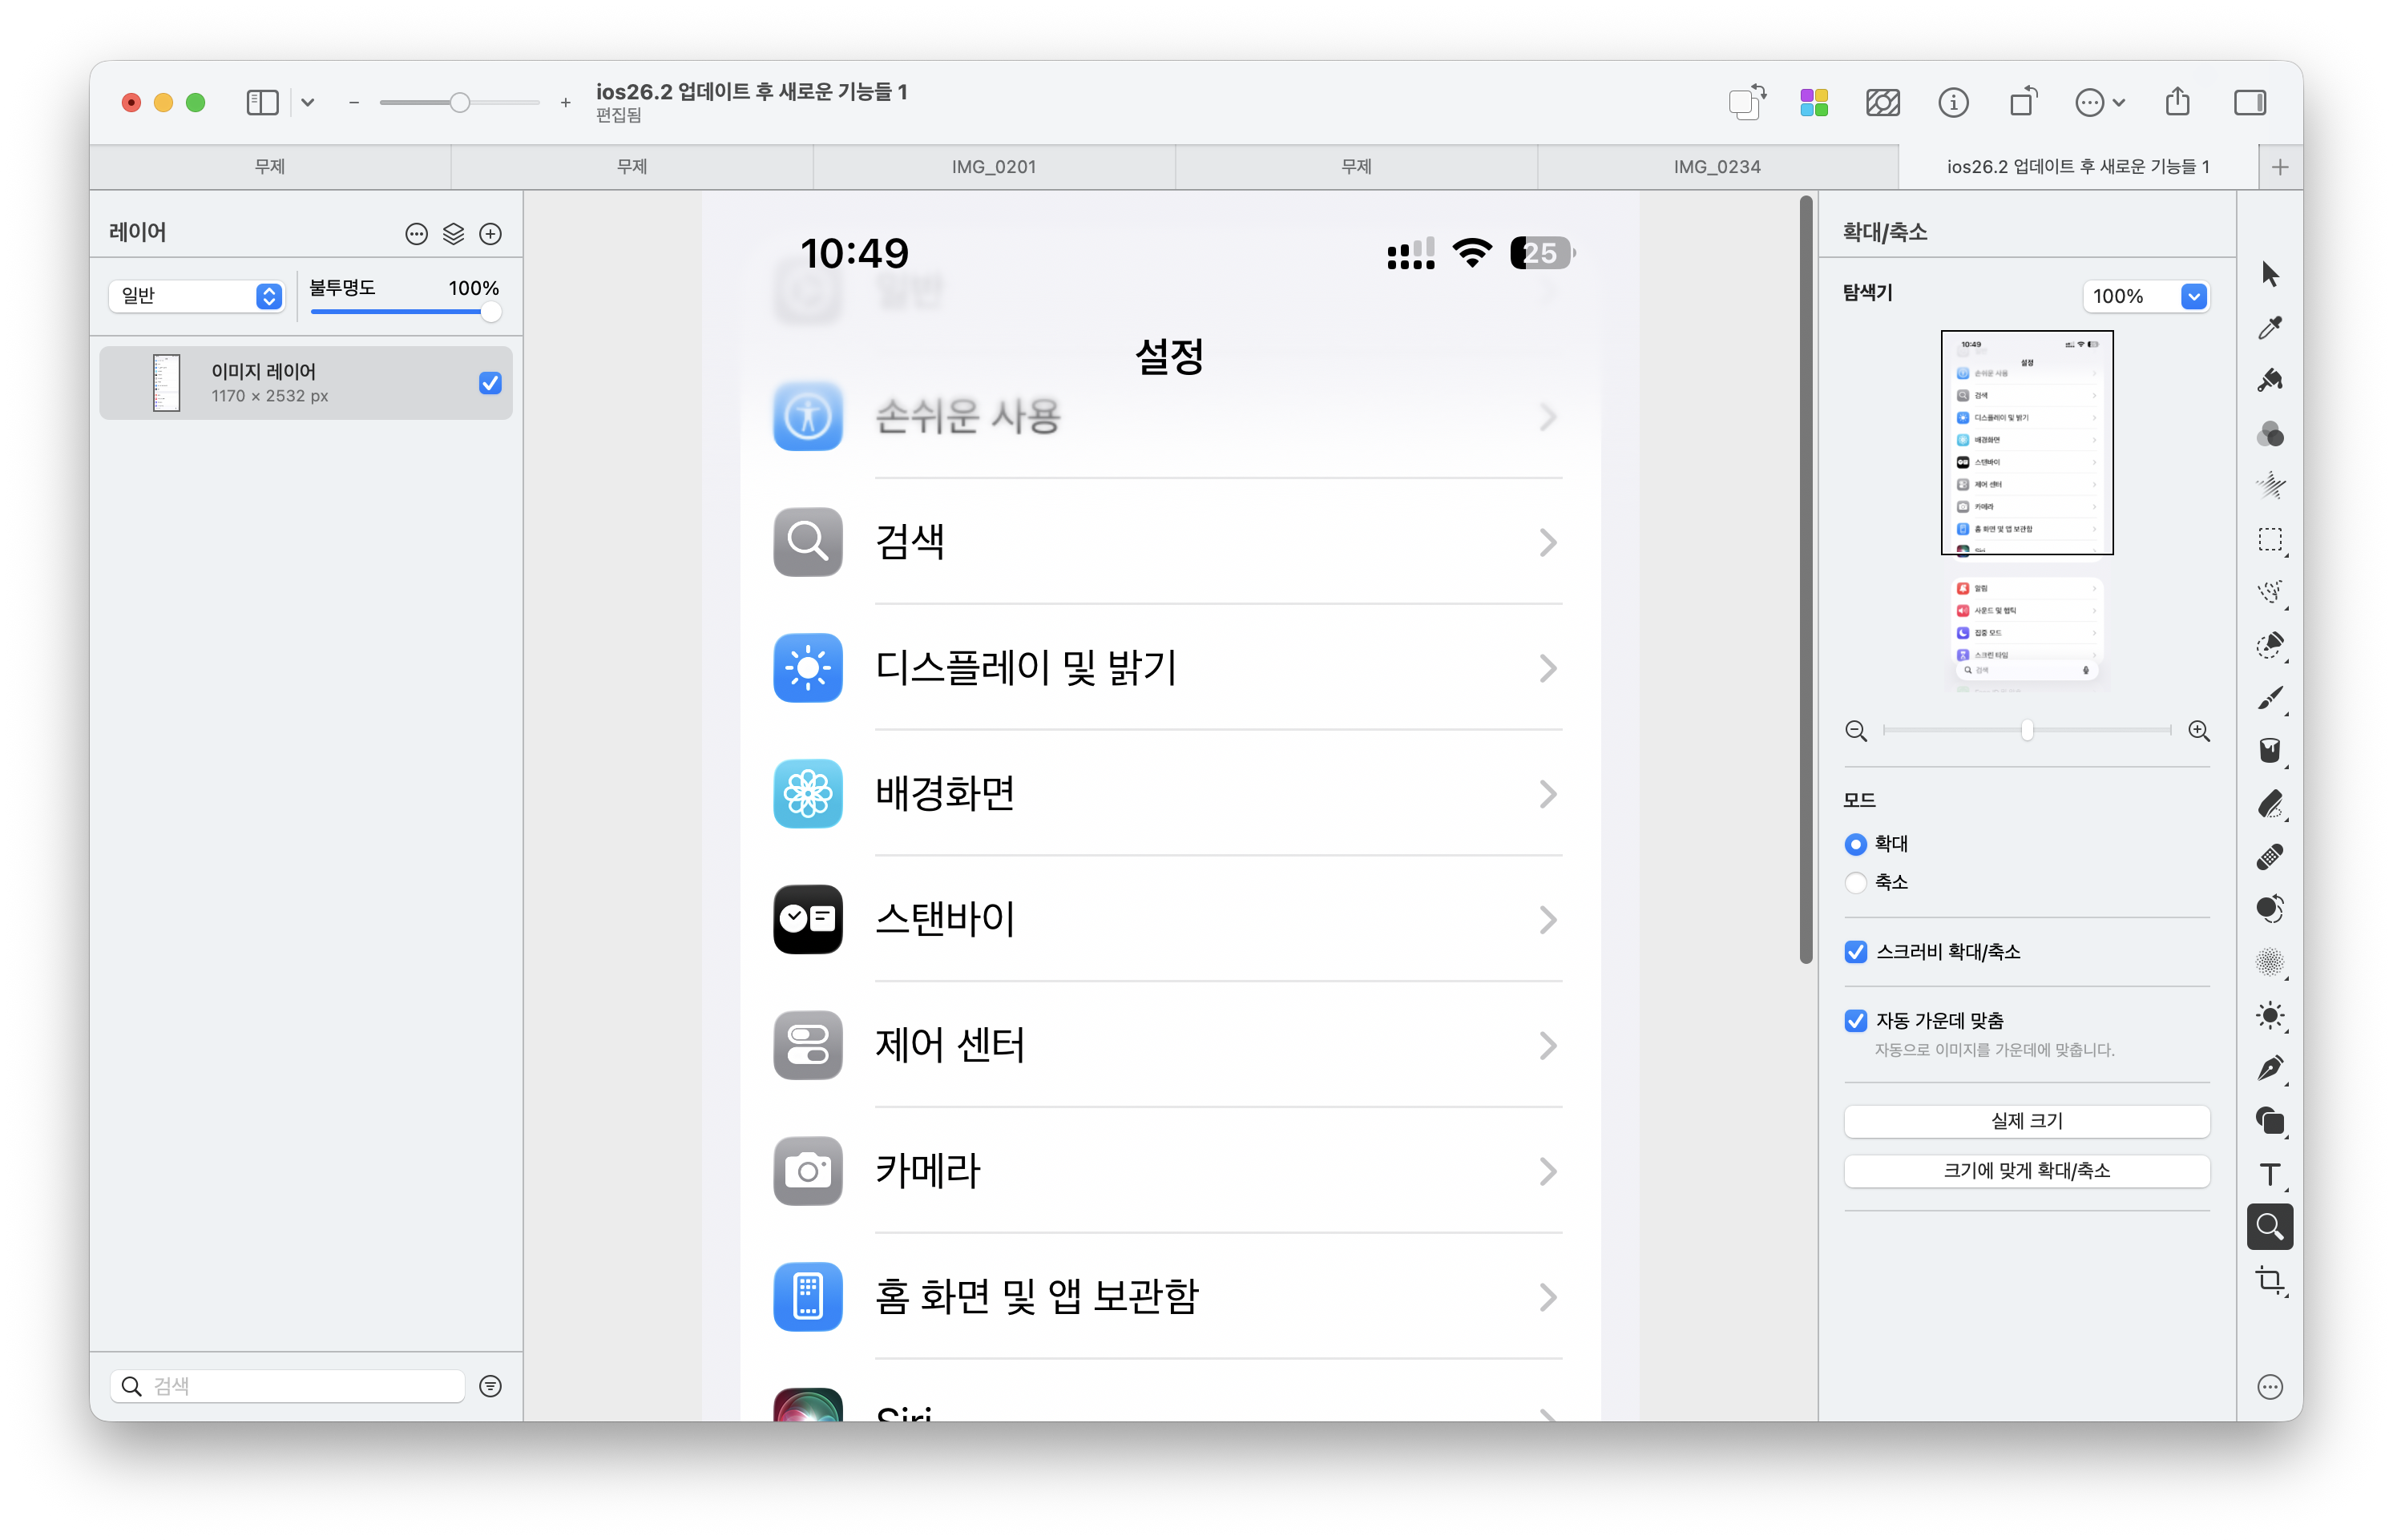Switch to the IMG_0234 tab

pos(1717,167)
